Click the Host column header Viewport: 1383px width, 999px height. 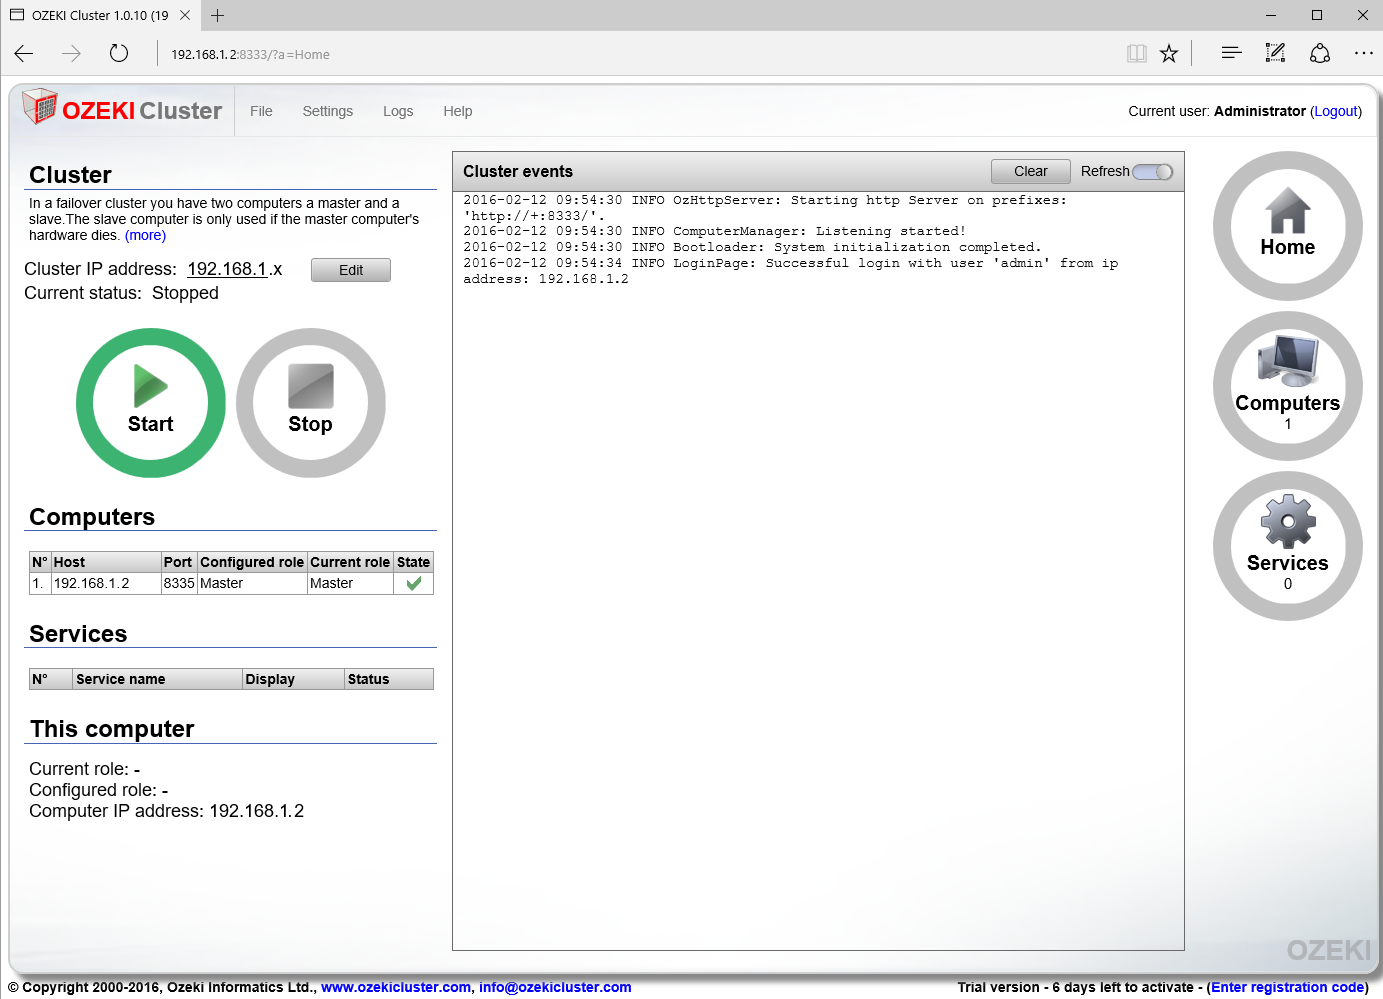(106, 562)
